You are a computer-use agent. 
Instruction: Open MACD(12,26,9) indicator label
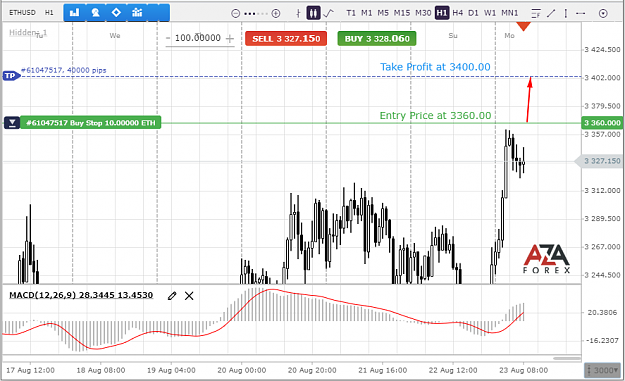coord(81,295)
